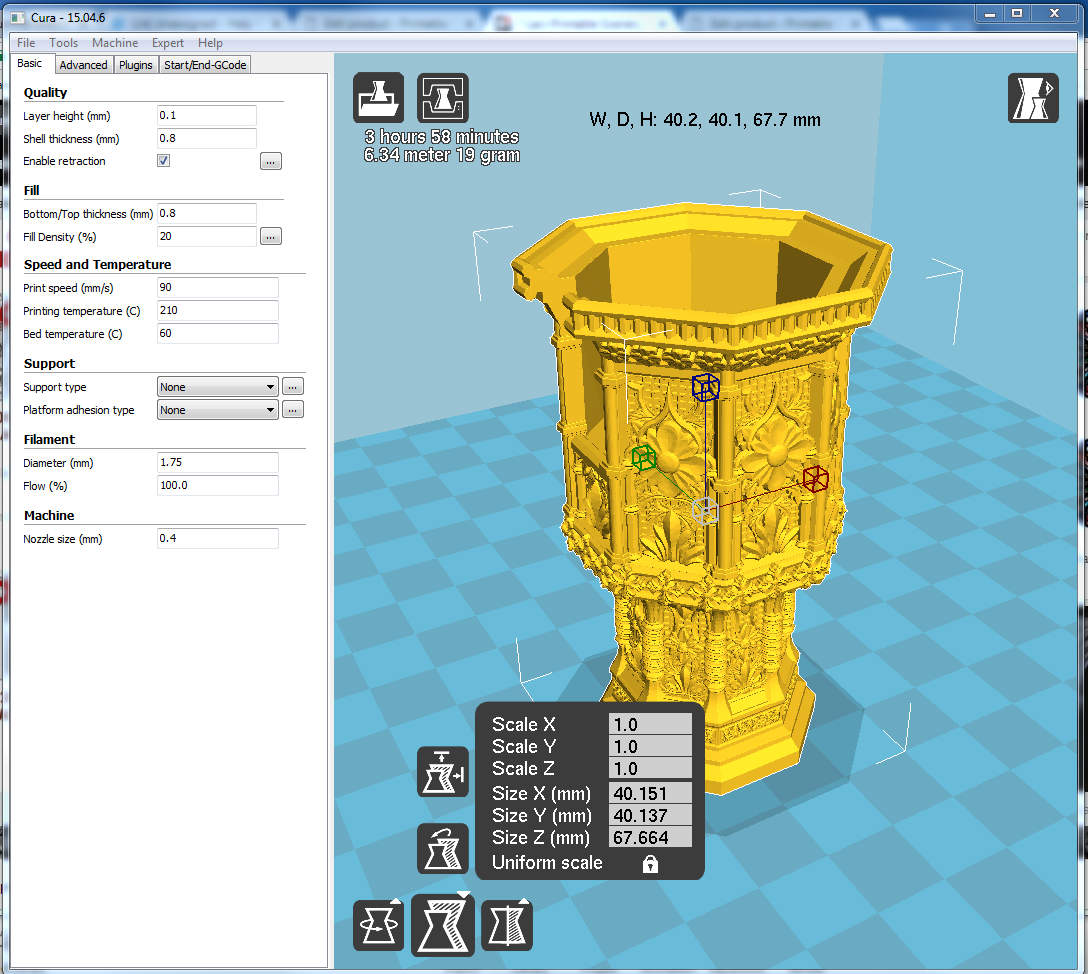The width and height of the screenshot is (1088, 974).
Task: Open the Start/End-GCode tab
Action: tap(206, 65)
